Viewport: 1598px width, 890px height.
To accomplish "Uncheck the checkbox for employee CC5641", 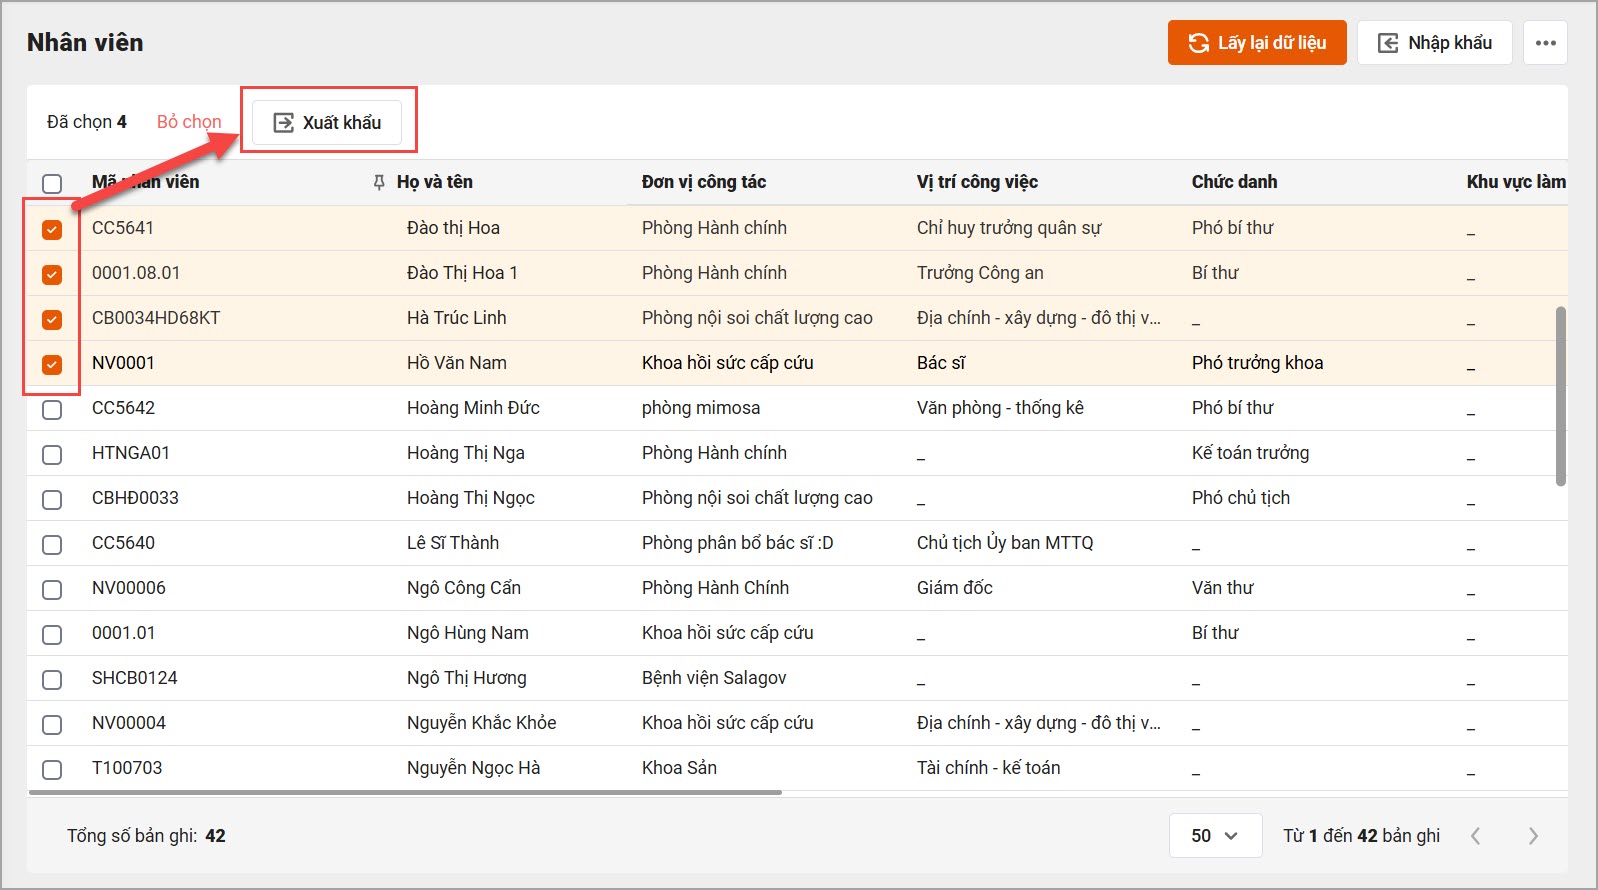I will [52, 229].
